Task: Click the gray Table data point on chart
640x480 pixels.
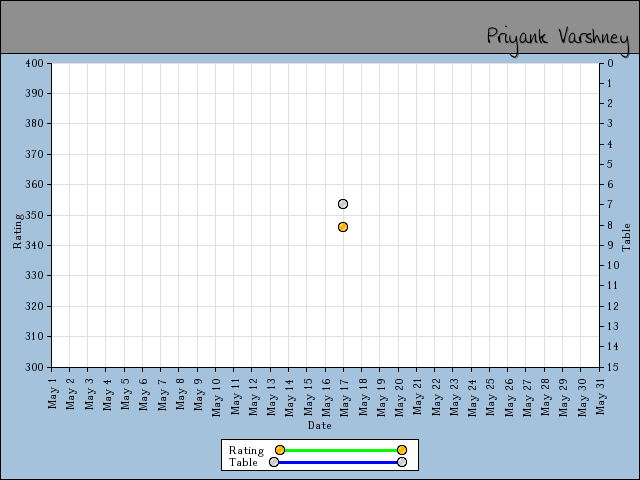Action: (343, 204)
